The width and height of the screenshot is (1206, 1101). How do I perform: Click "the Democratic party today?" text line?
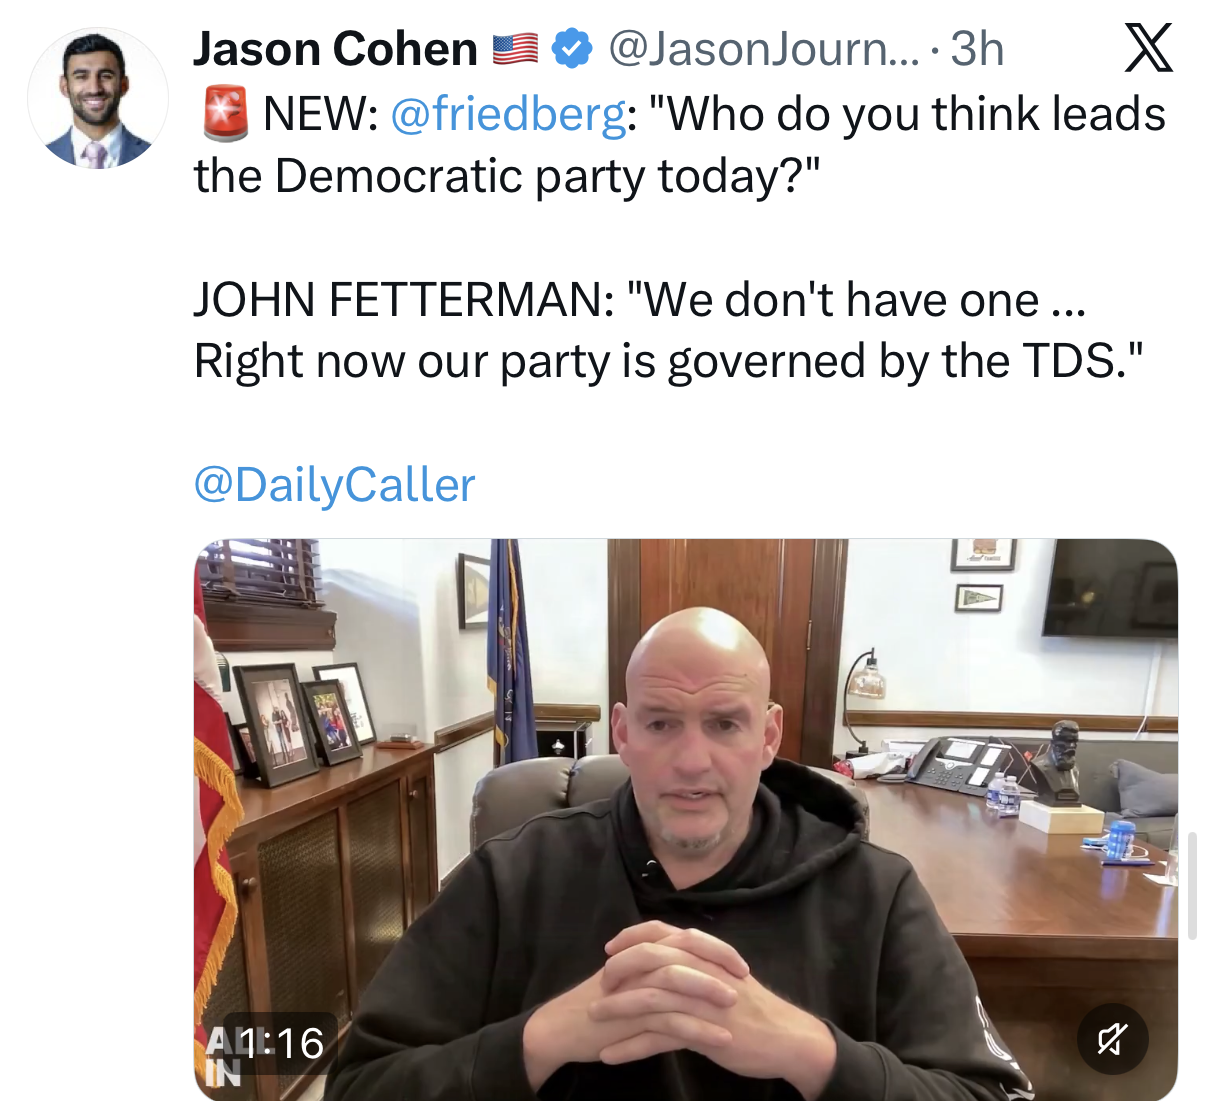[507, 176]
